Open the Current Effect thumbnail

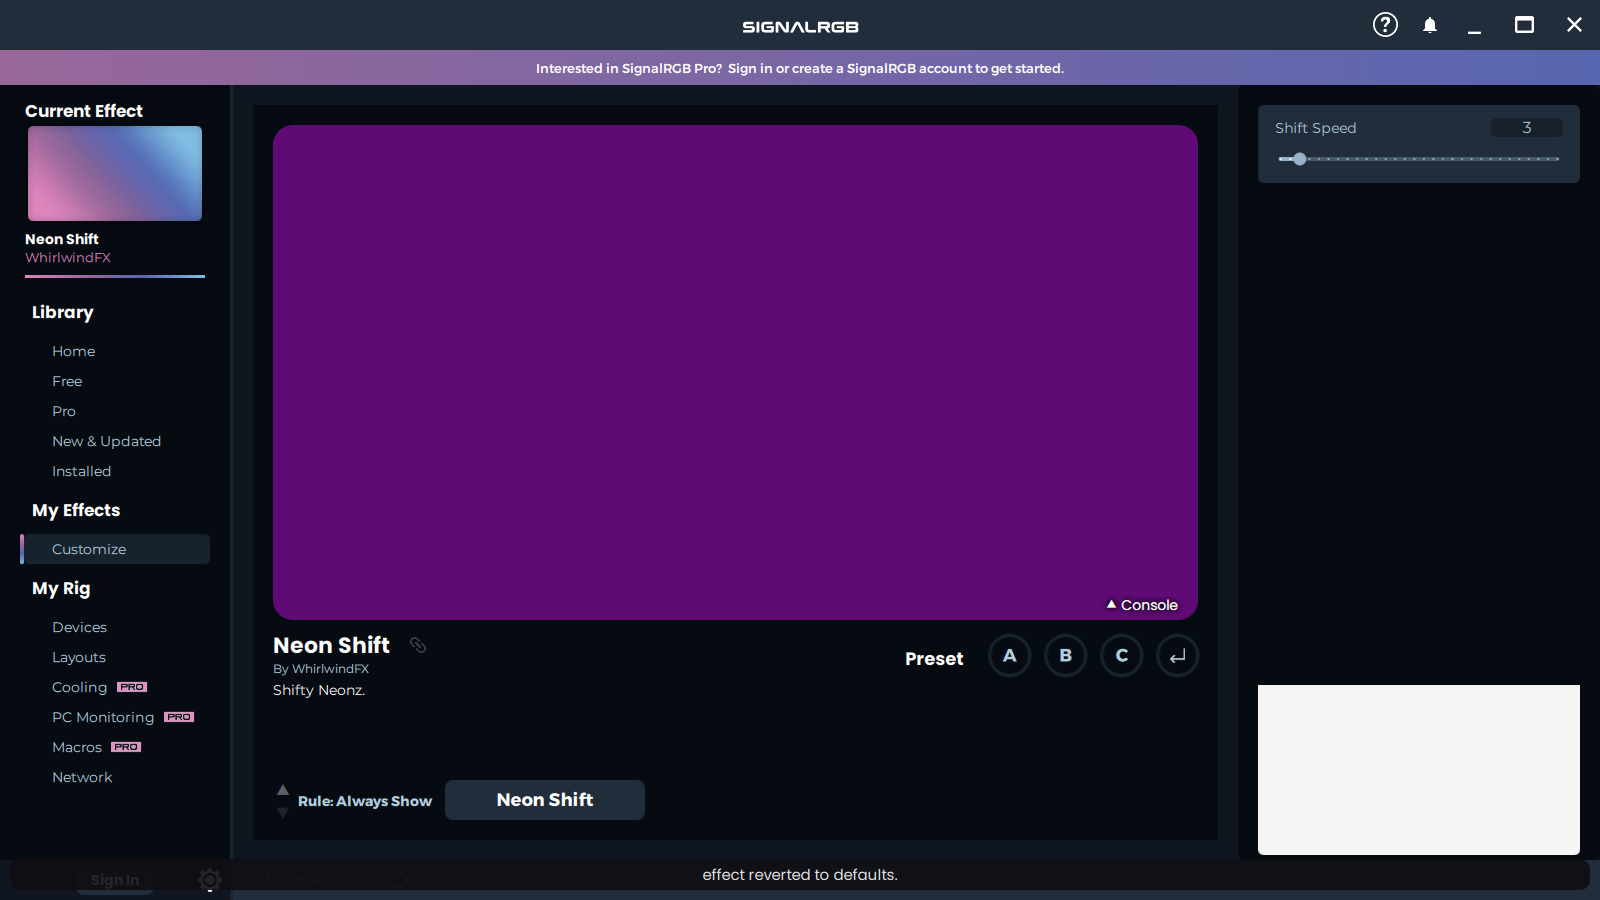coord(115,173)
